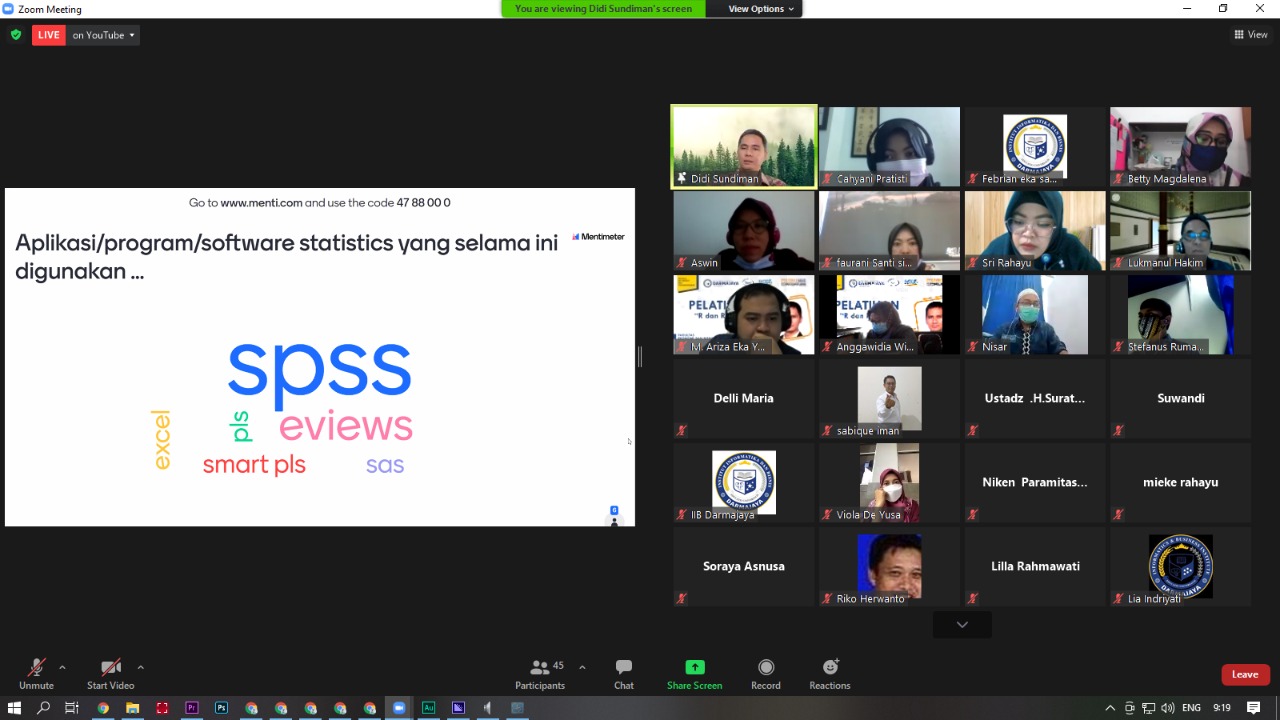Screen dimensions: 1280x720
Task: Show hidden system tray icons
Action: (1110, 708)
